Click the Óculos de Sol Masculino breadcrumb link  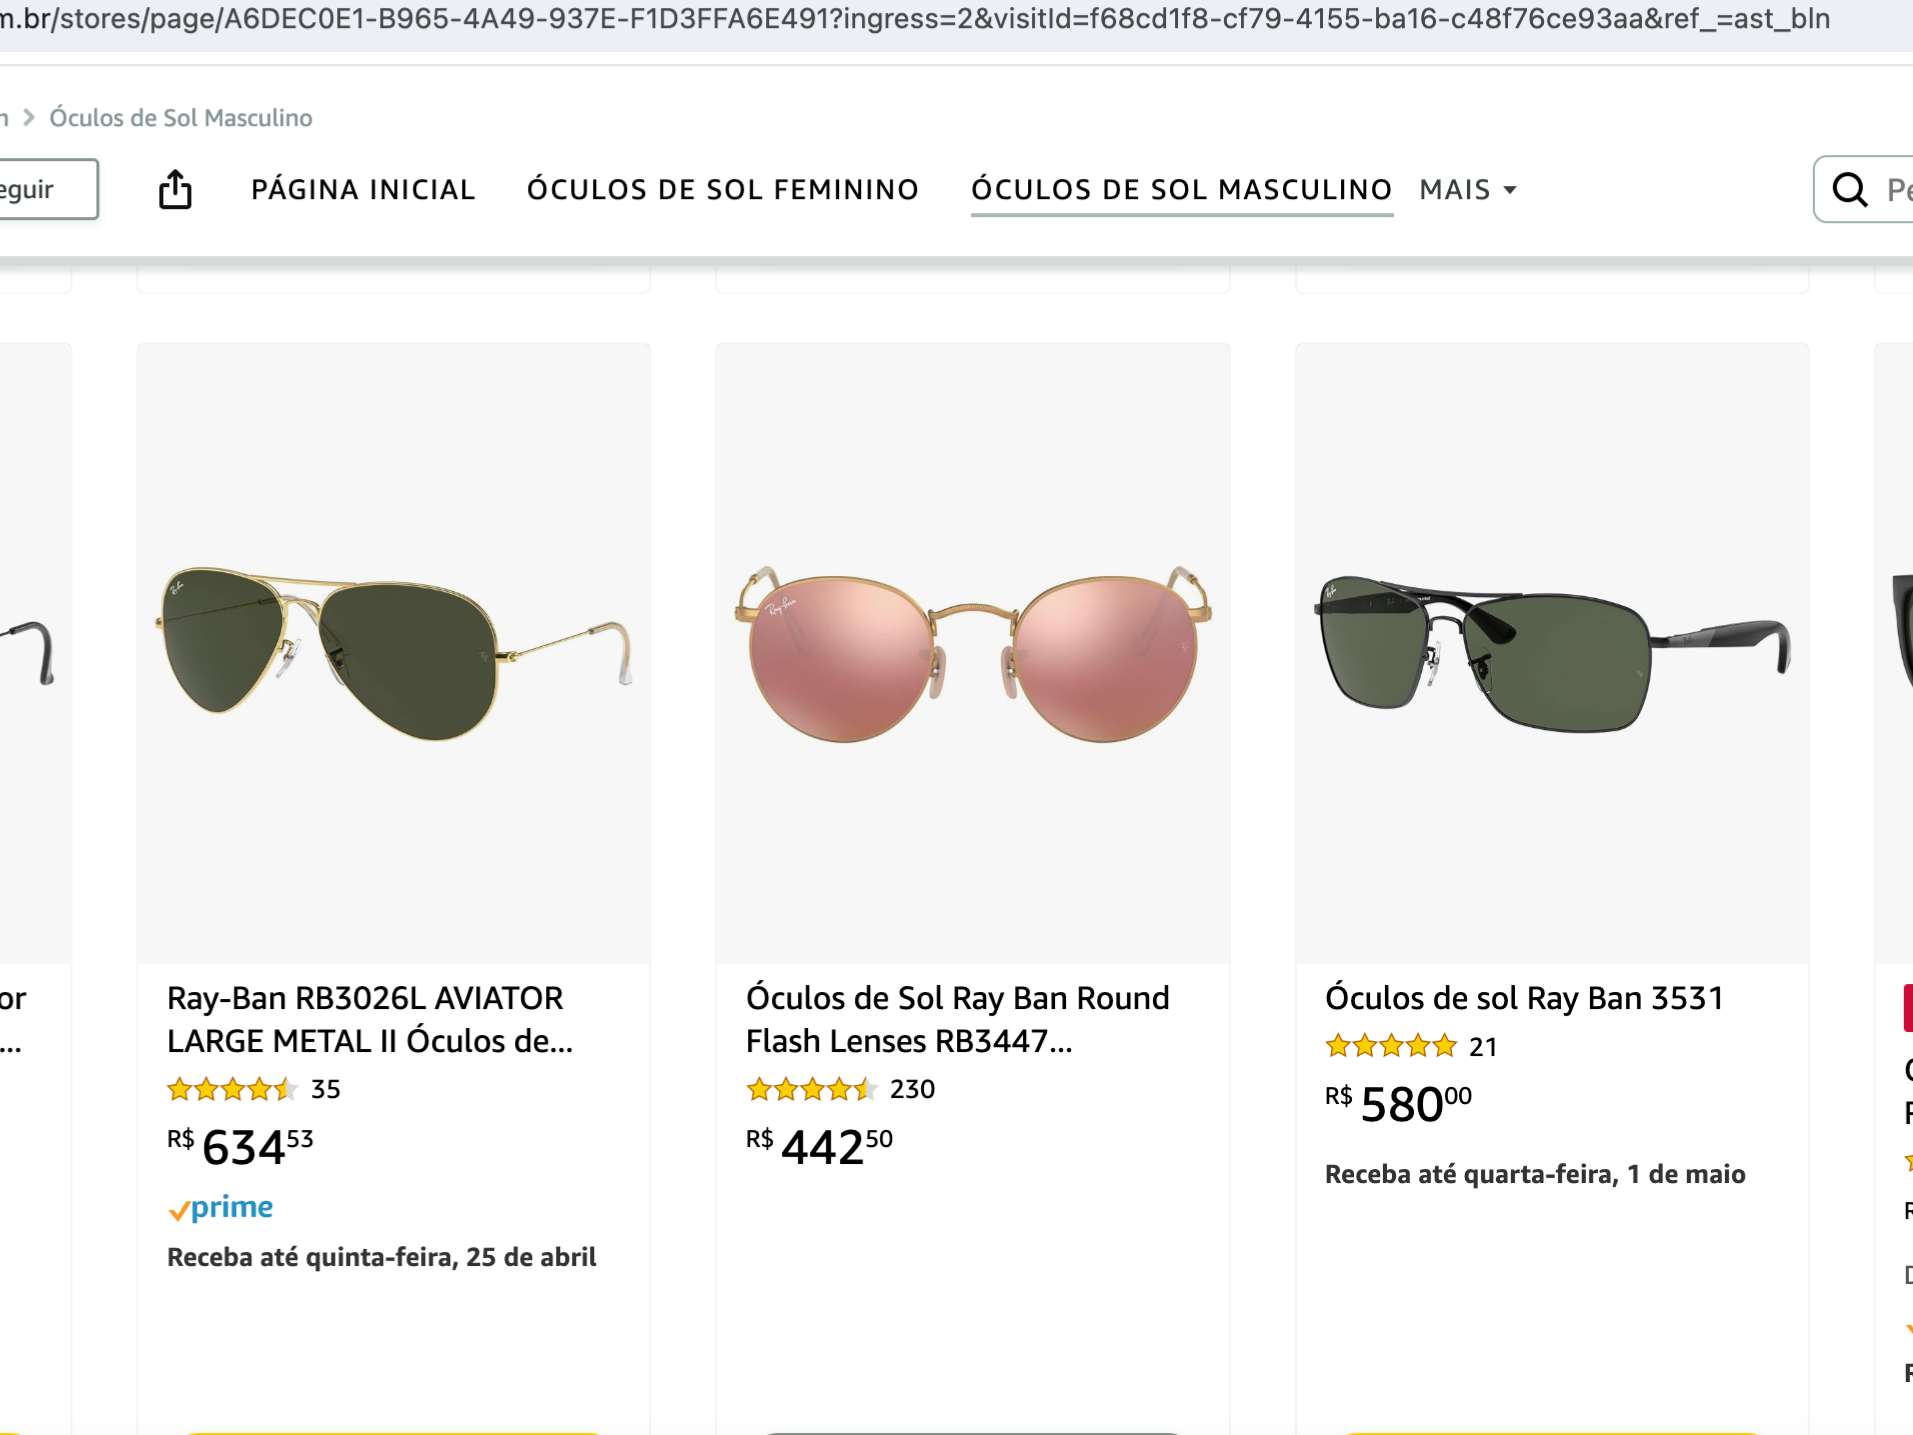[181, 118]
